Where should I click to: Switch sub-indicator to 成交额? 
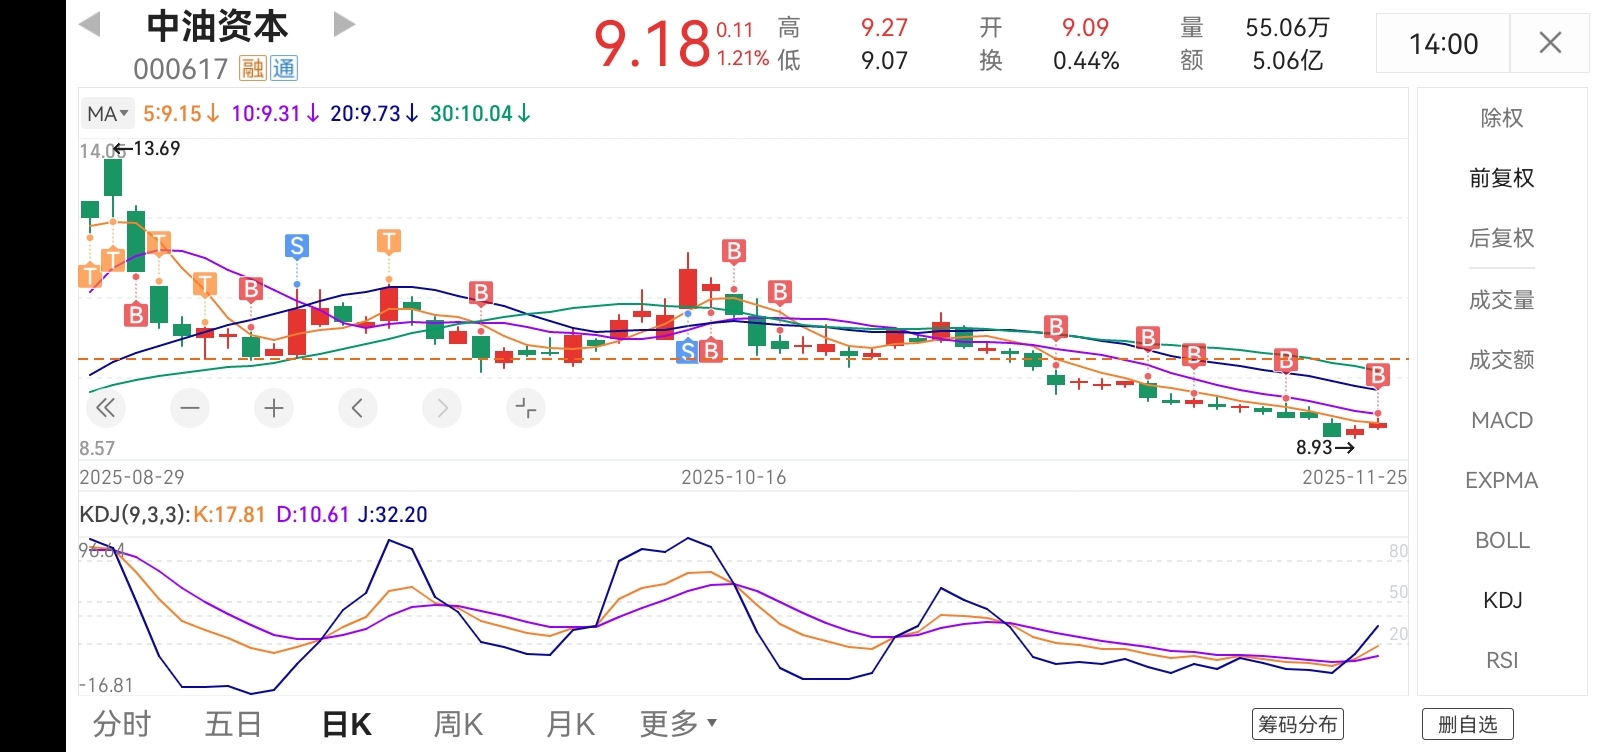click(x=1502, y=360)
